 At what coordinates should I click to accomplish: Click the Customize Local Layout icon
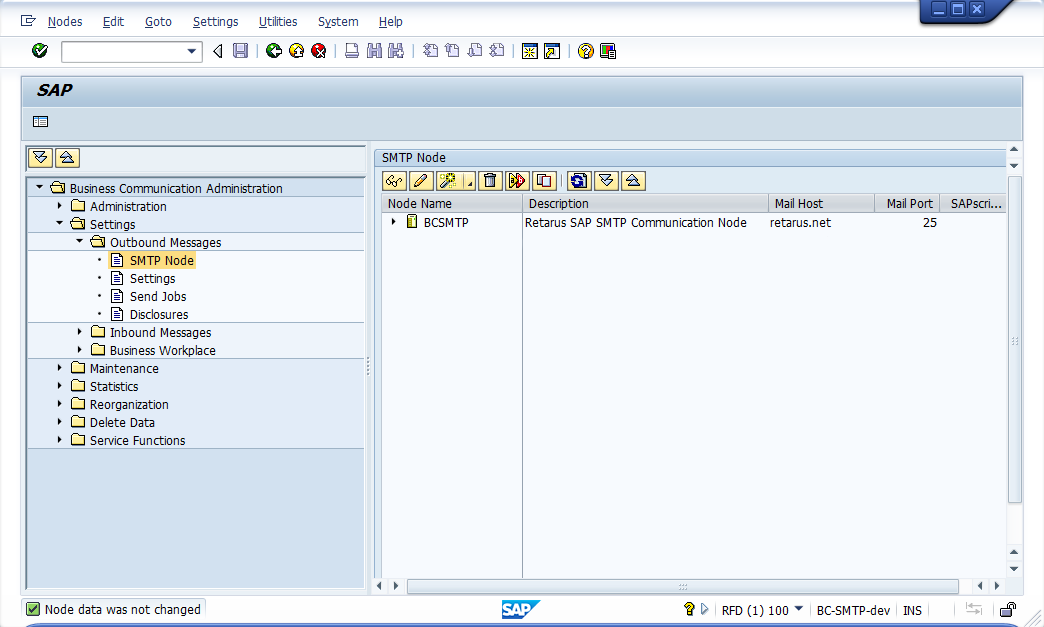point(608,51)
